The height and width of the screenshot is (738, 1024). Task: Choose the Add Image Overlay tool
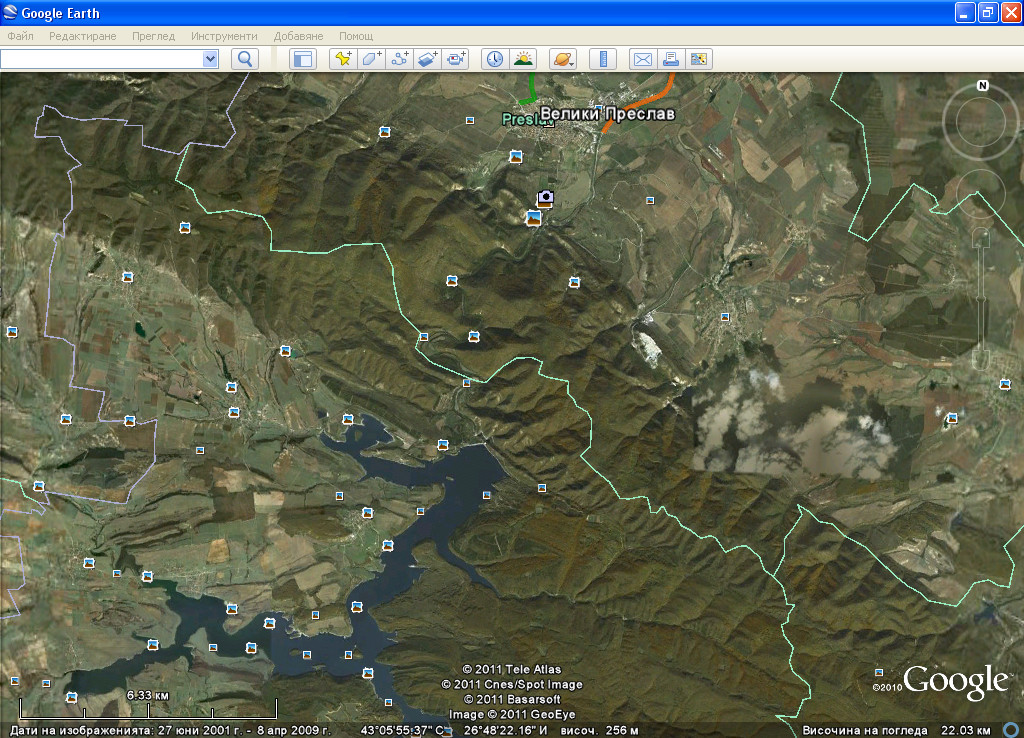pyautogui.click(x=428, y=59)
